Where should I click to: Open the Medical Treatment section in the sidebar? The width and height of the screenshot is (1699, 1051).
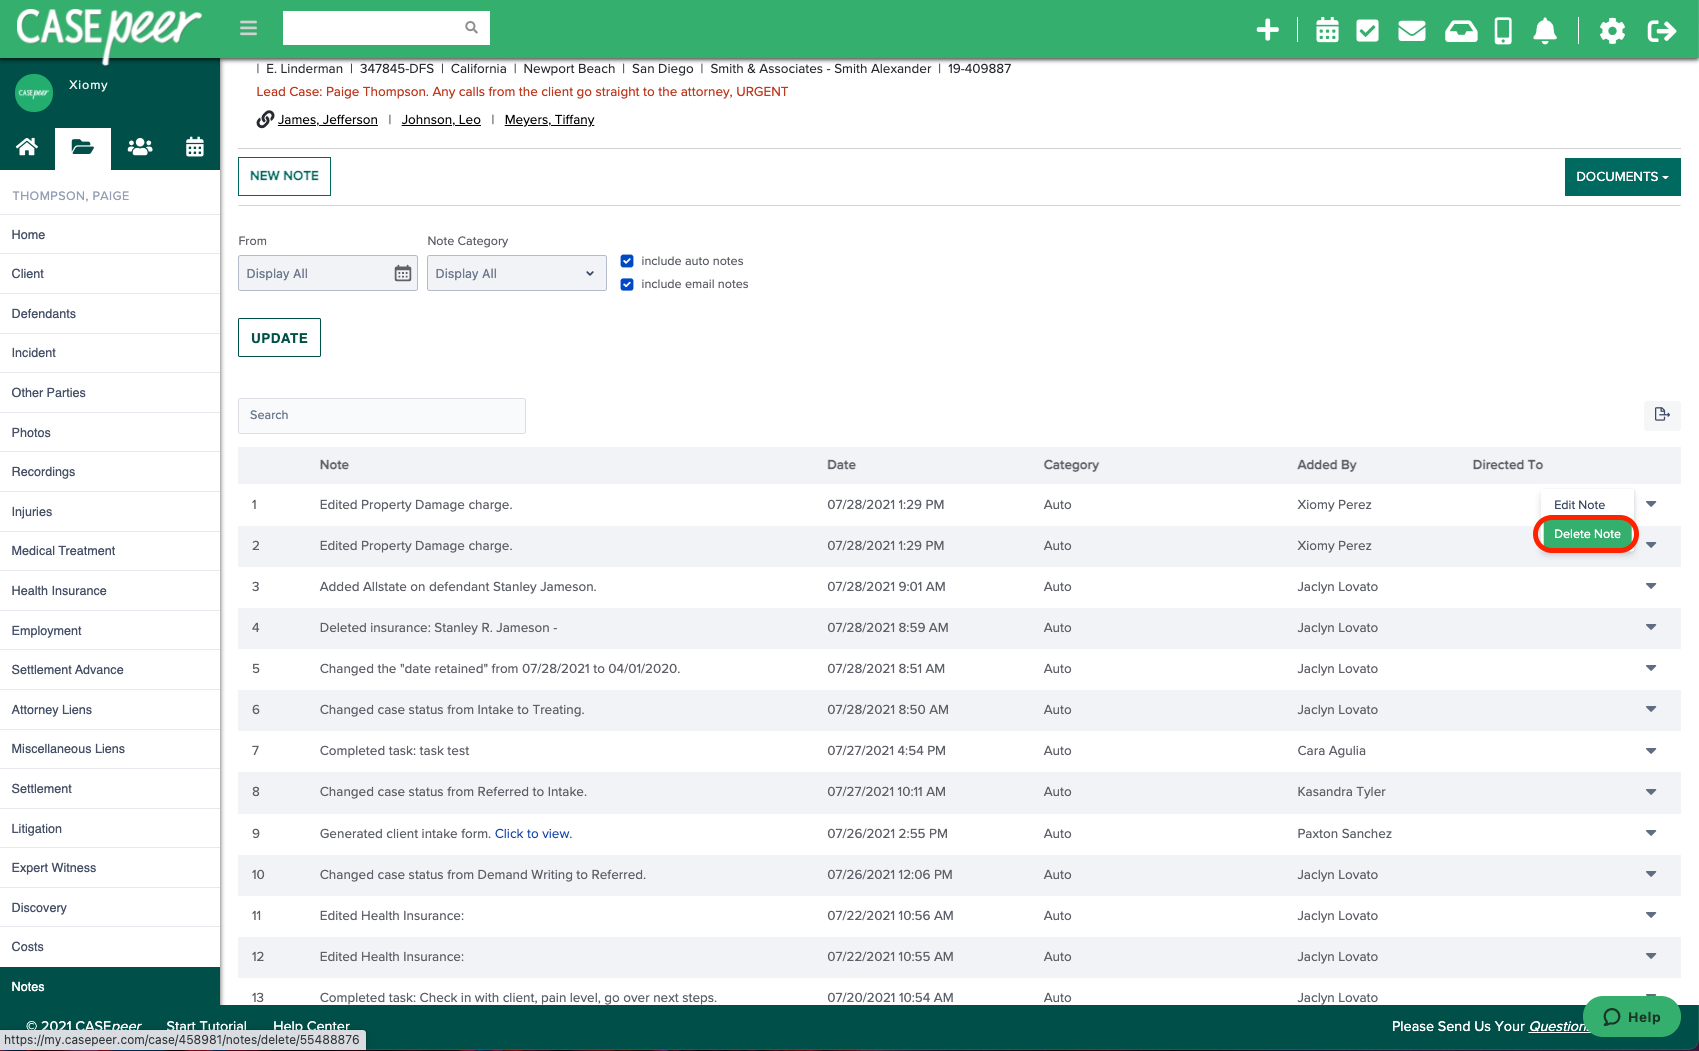62,551
